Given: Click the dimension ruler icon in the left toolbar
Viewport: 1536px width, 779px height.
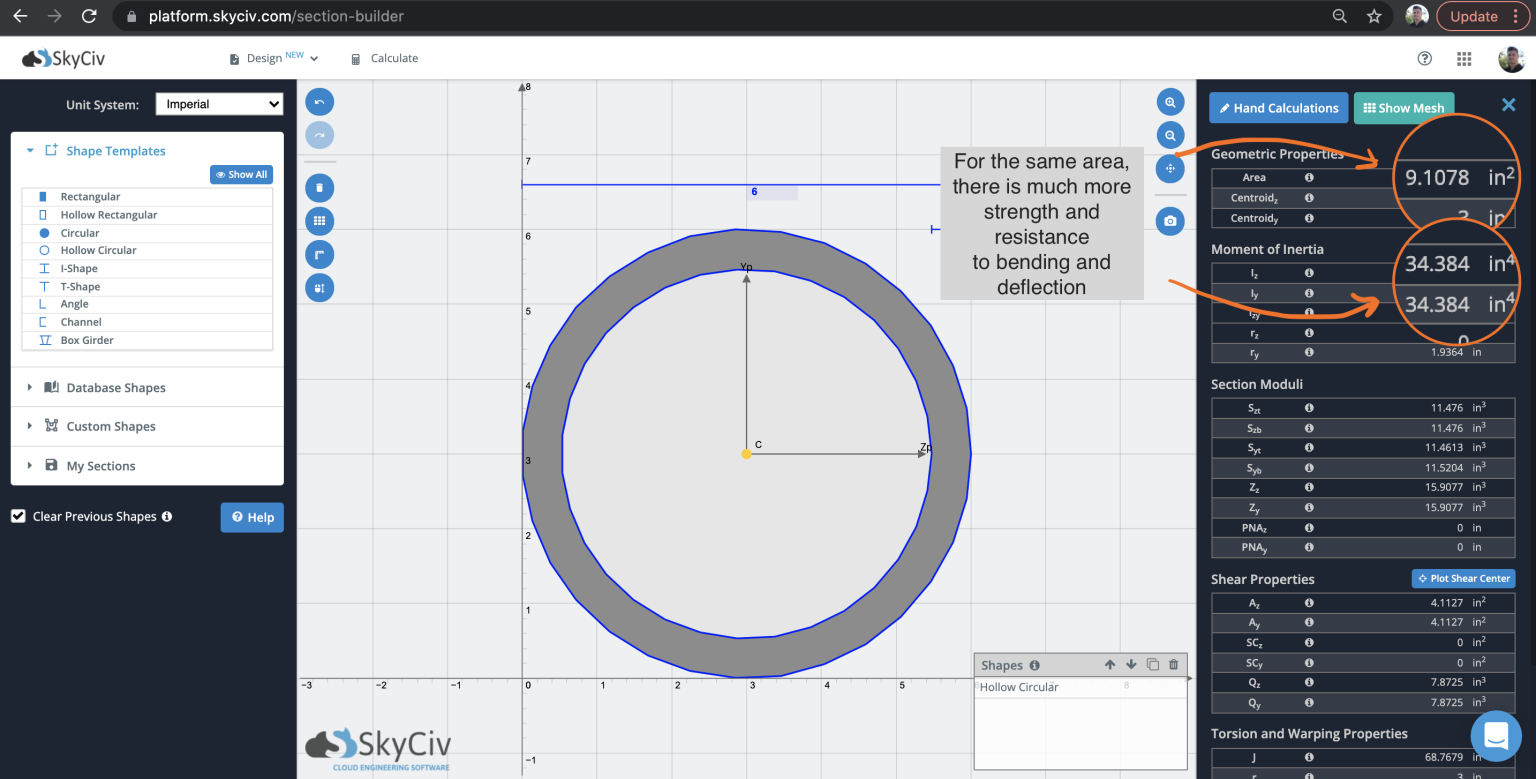Looking at the screenshot, I should [319, 254].
